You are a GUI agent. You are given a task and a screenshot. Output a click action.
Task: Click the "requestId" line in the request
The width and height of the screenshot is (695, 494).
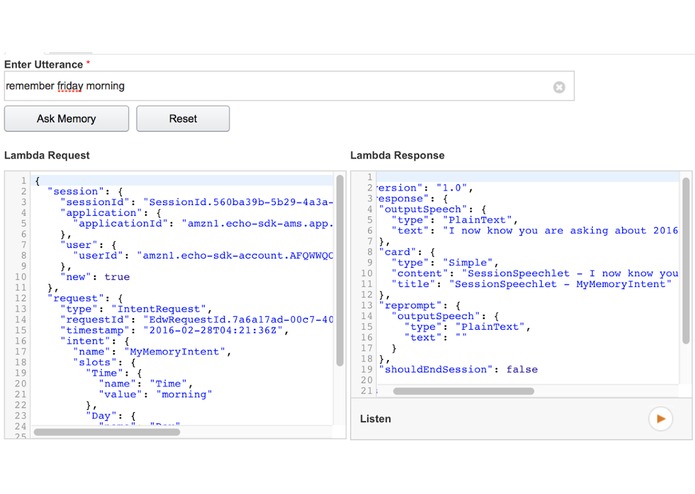(x=197, y=319)
